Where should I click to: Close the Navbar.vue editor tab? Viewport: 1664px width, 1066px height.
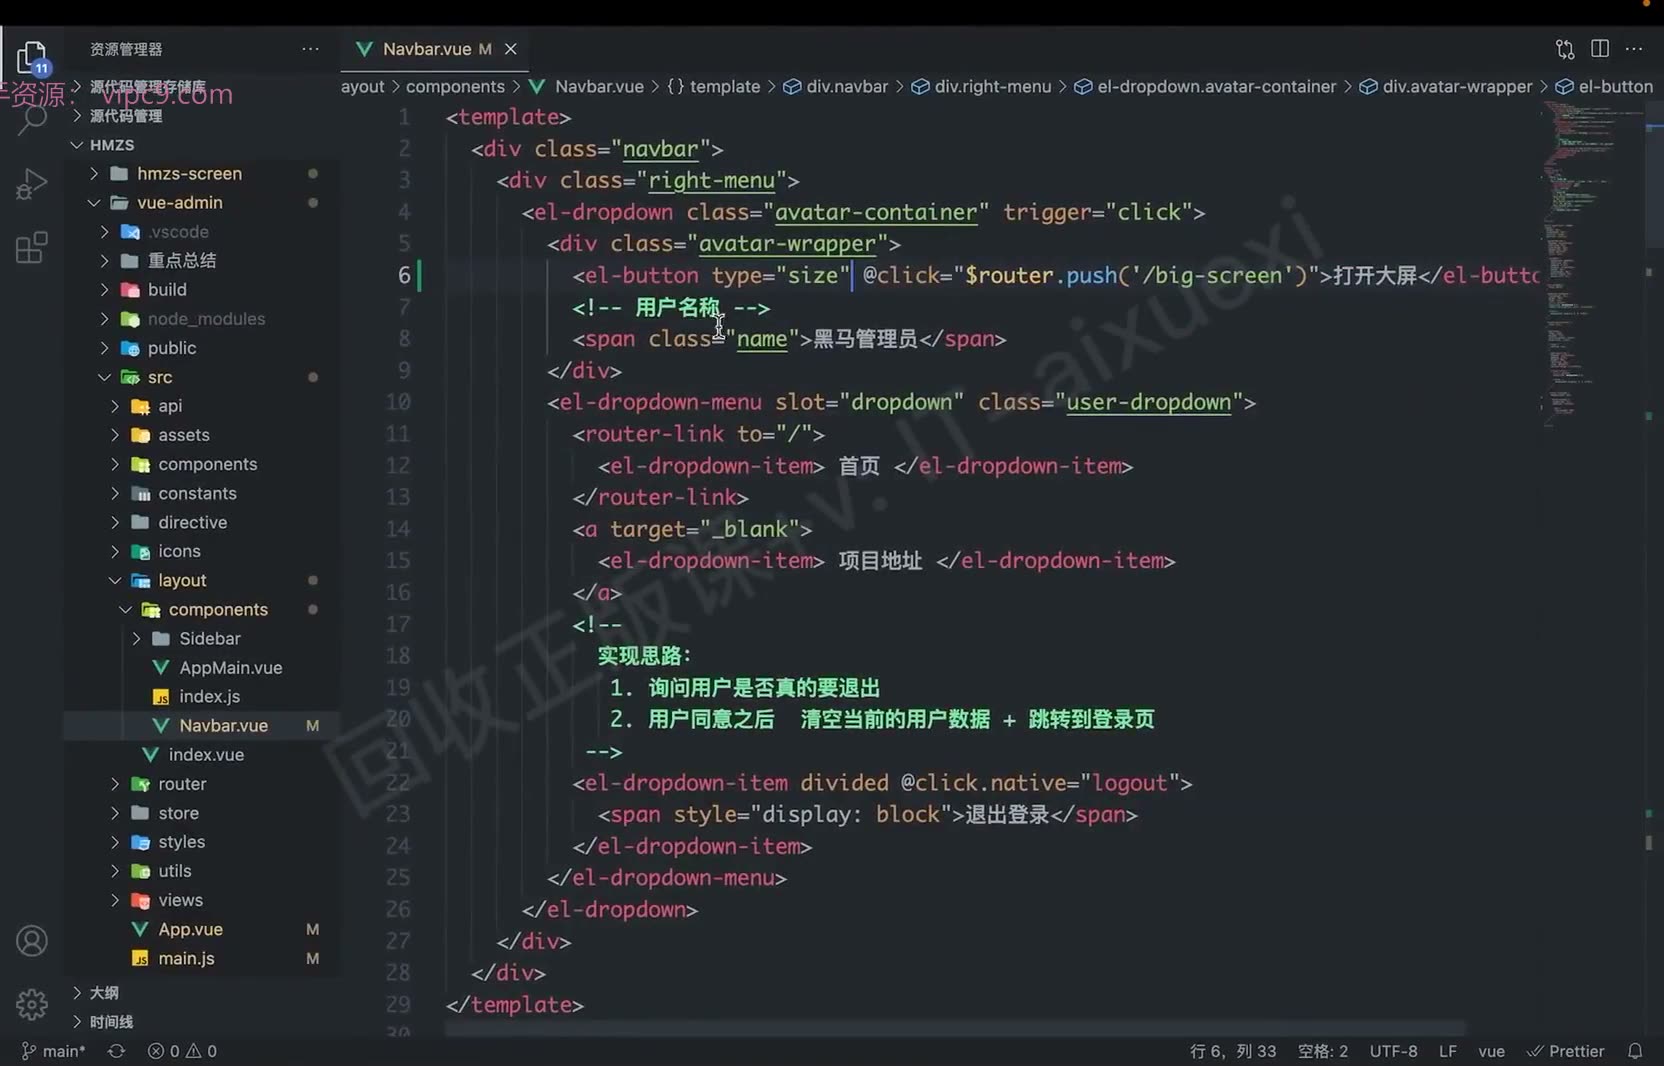point(511,49)
